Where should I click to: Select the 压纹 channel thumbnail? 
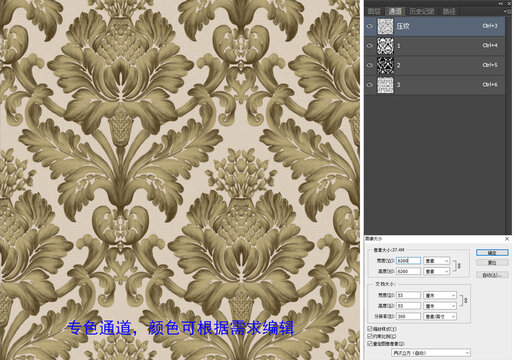click(385, 26)
